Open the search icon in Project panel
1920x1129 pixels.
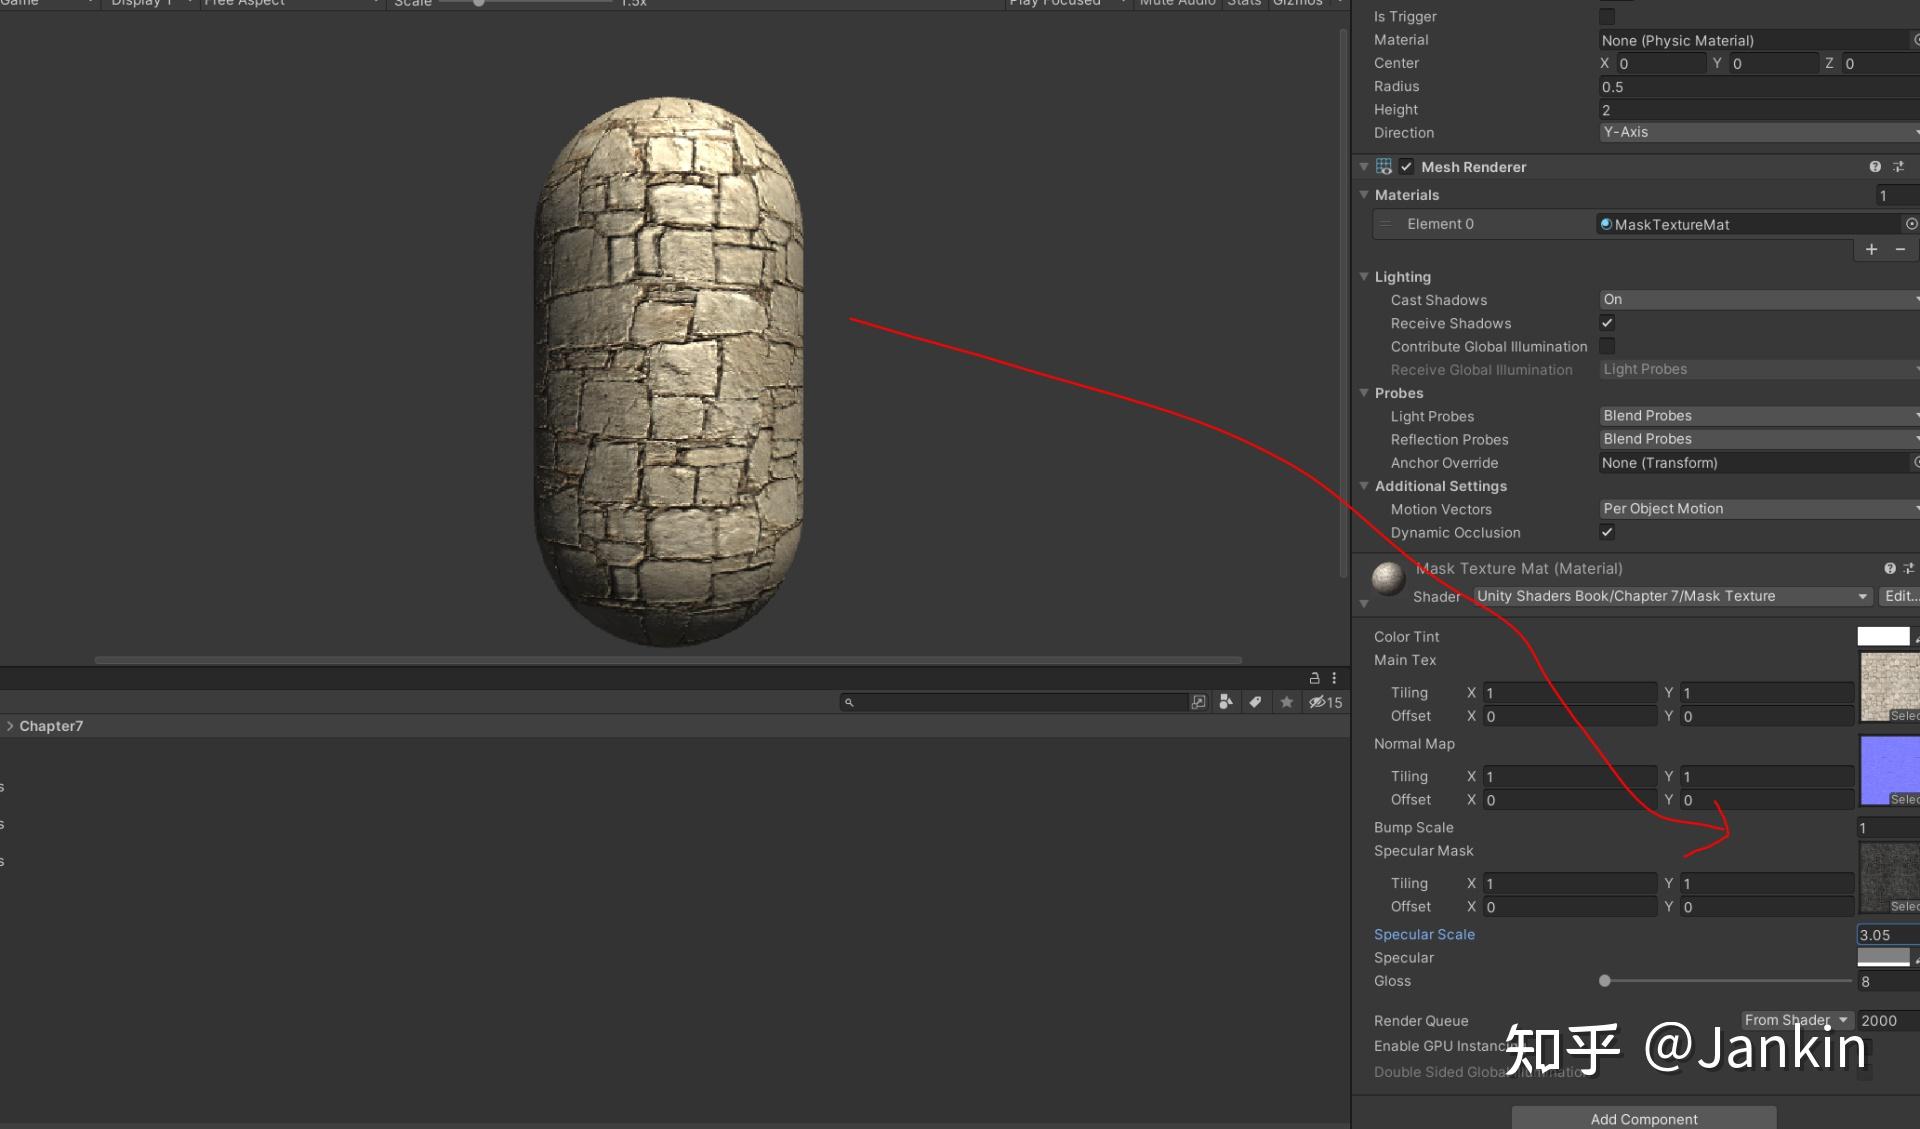click(x=848, y=702)
